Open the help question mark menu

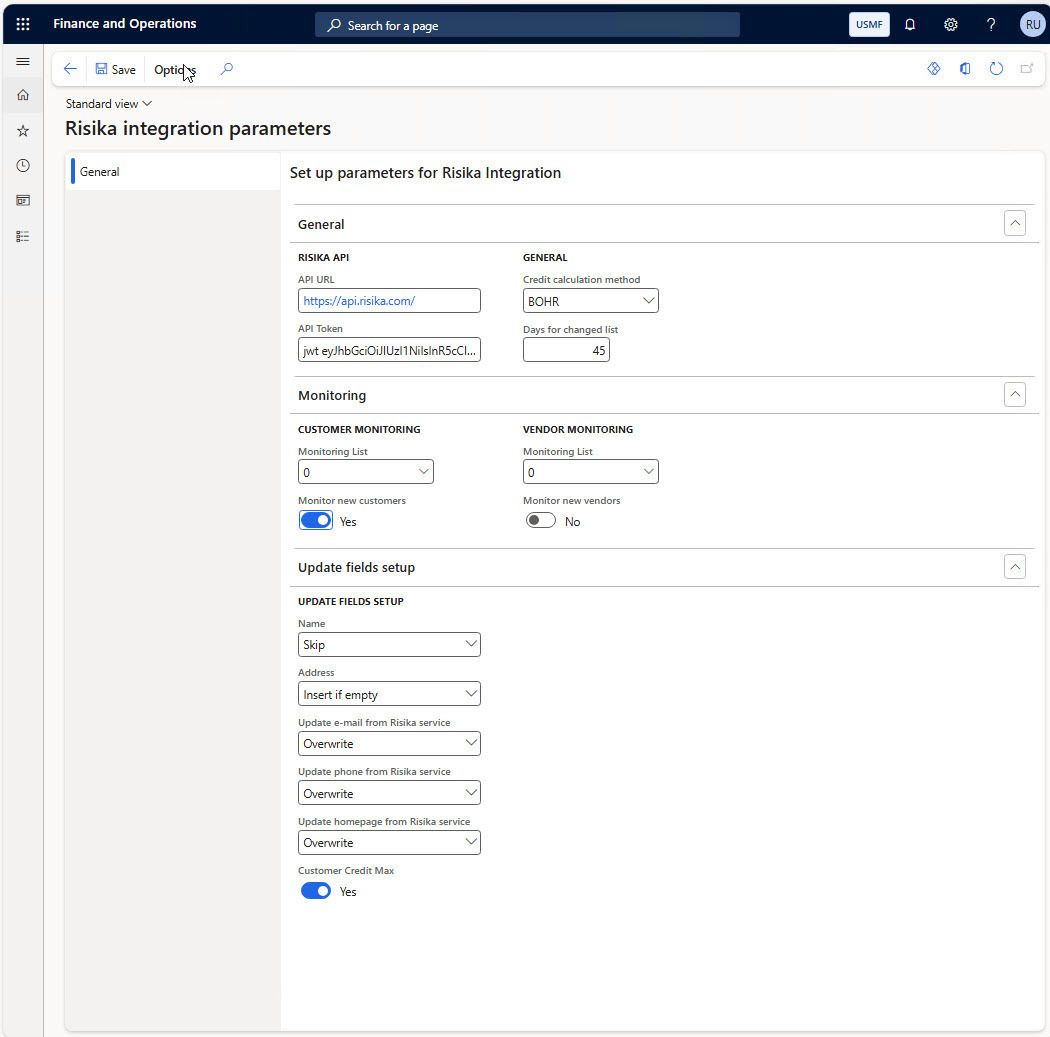pos(990,25)
